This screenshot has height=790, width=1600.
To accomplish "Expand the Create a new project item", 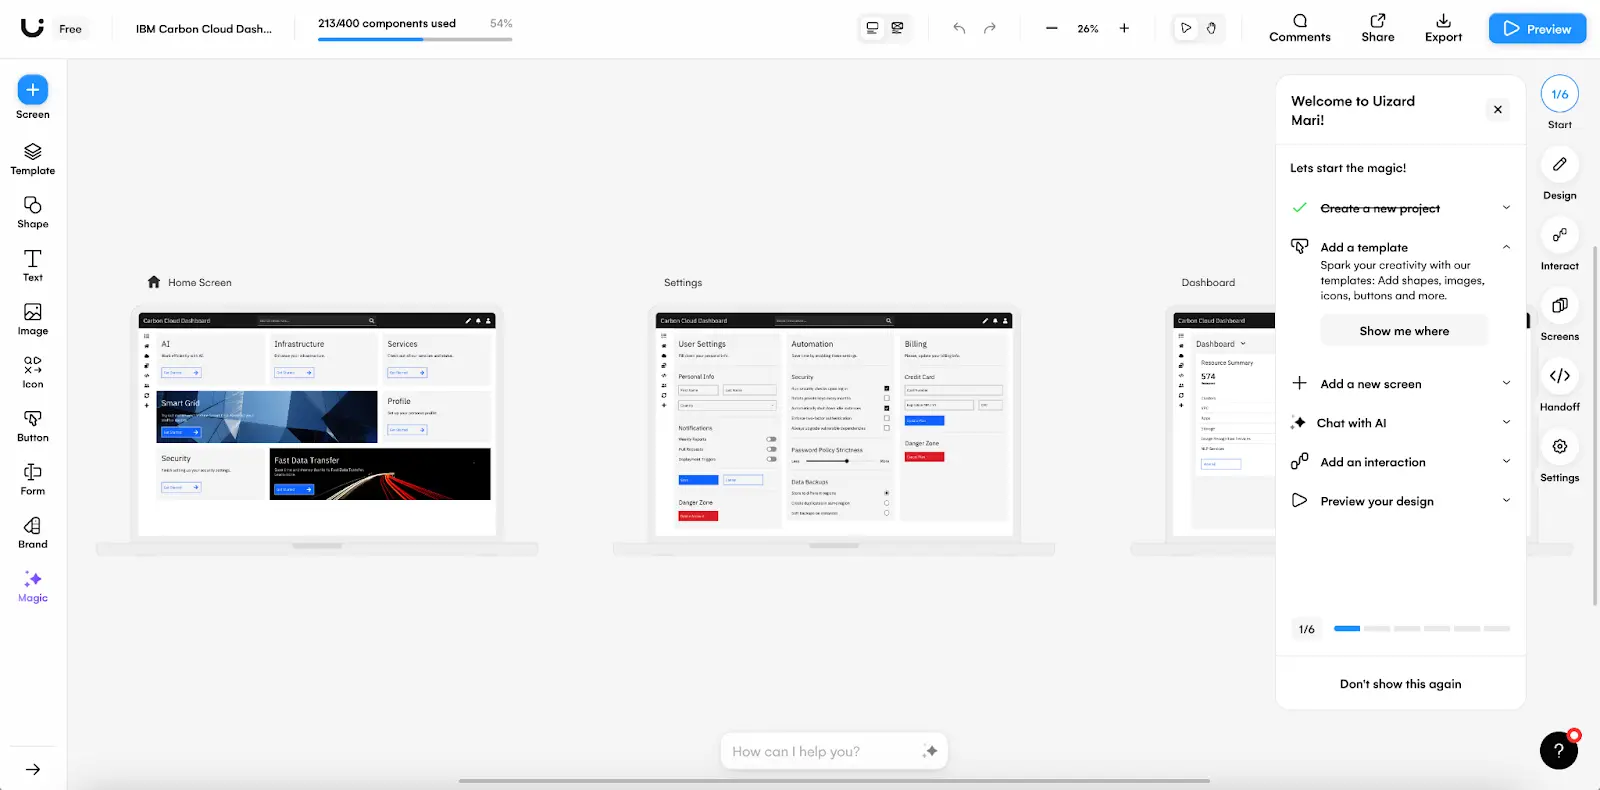I will pos(1506,208).
